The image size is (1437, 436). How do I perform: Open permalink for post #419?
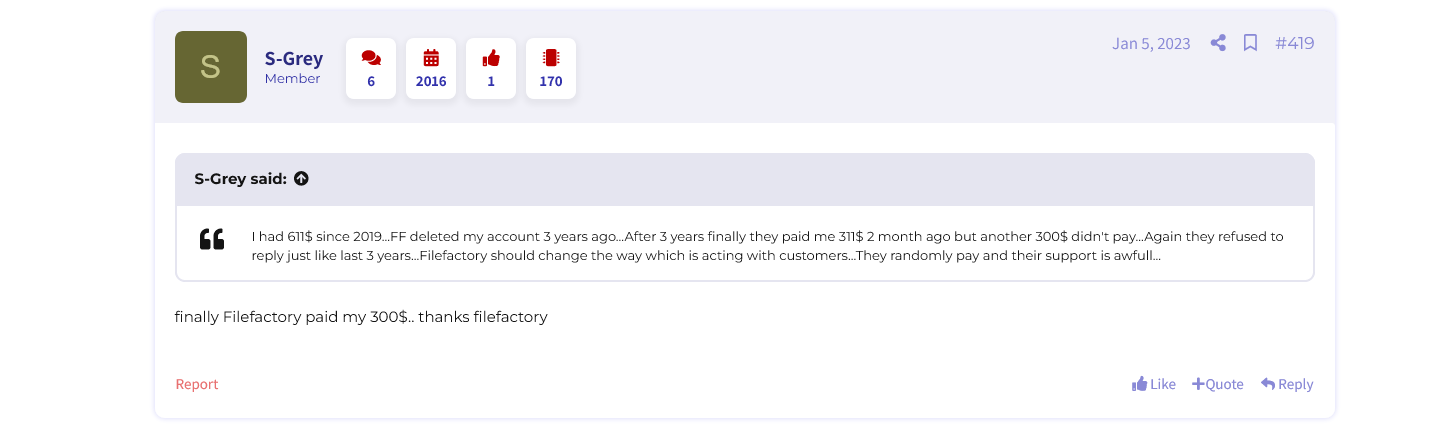(1295, 43)
